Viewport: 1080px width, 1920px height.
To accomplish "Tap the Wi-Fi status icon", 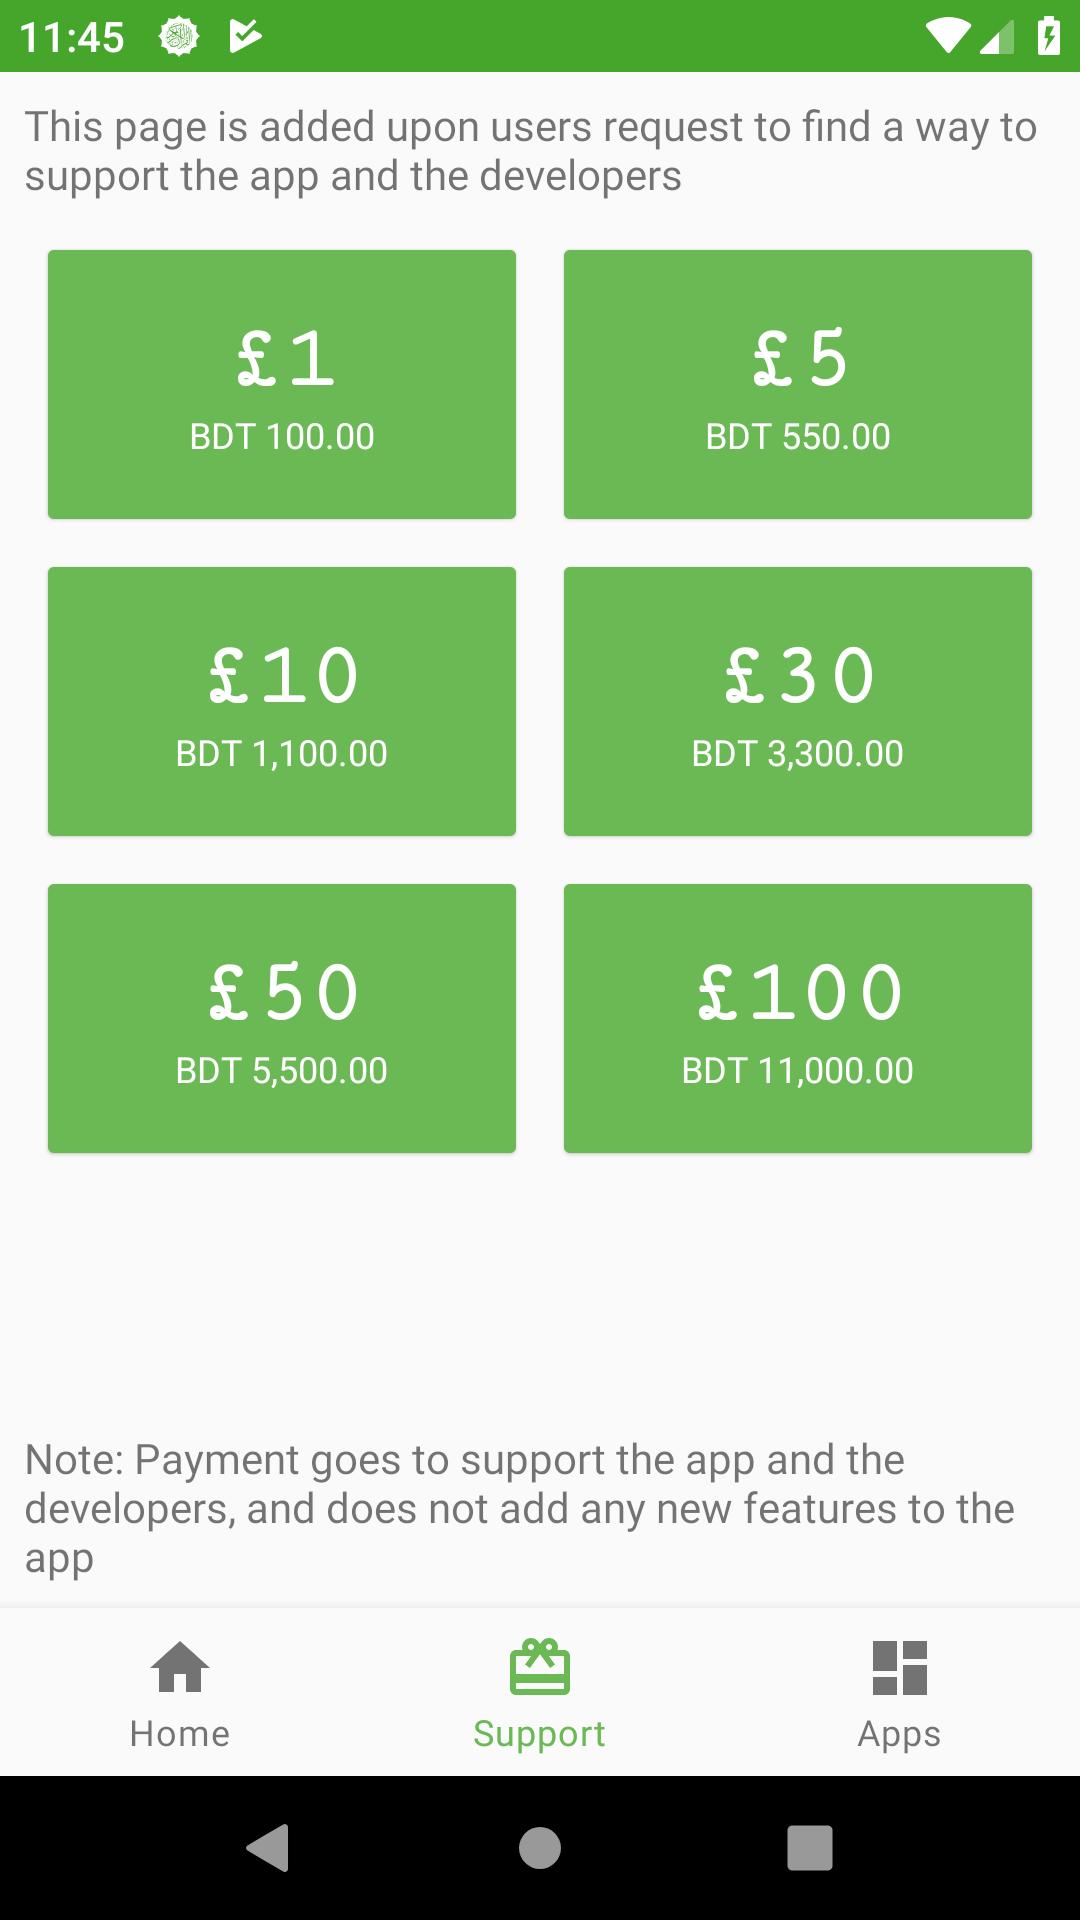I will click(947, 36).
